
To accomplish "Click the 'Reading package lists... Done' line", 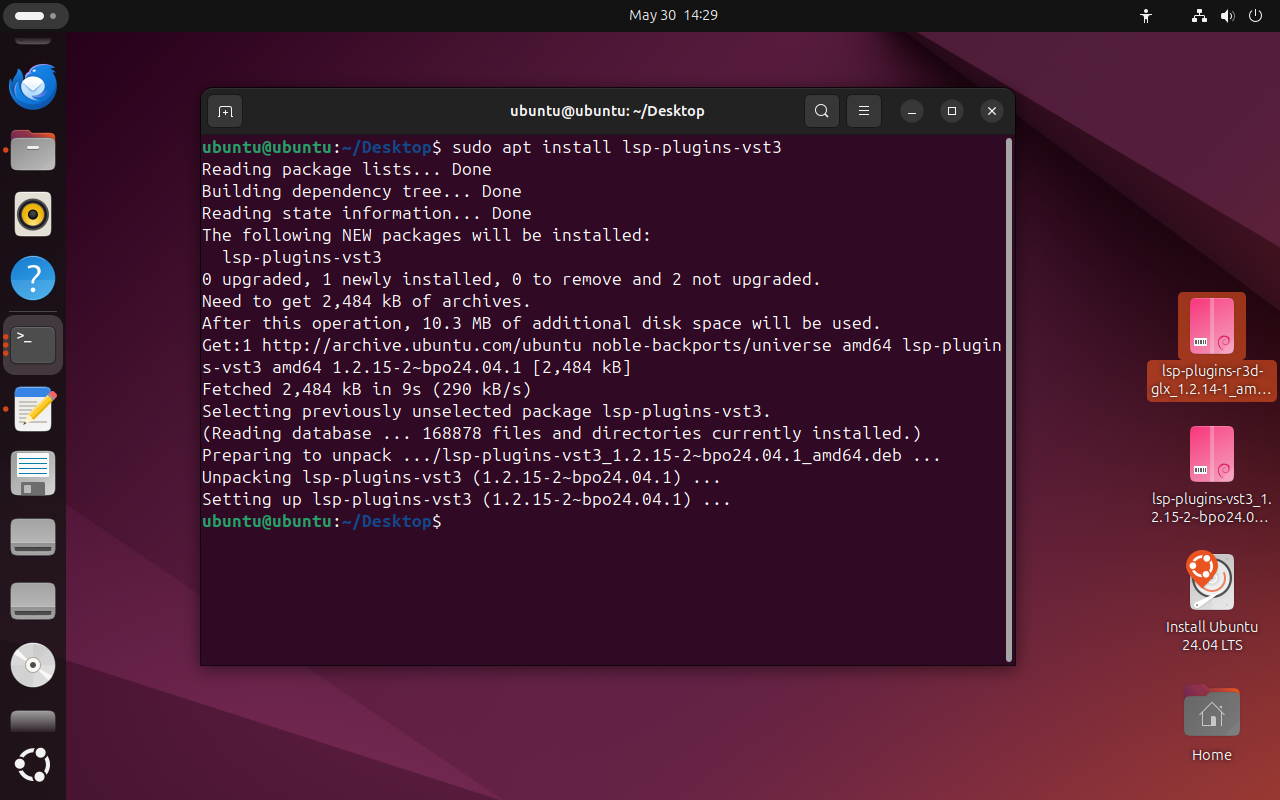I will tap(347, 169).
